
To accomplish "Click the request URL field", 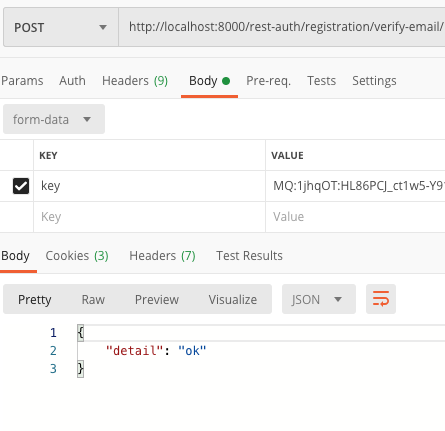I will click(x=282, y=27).
